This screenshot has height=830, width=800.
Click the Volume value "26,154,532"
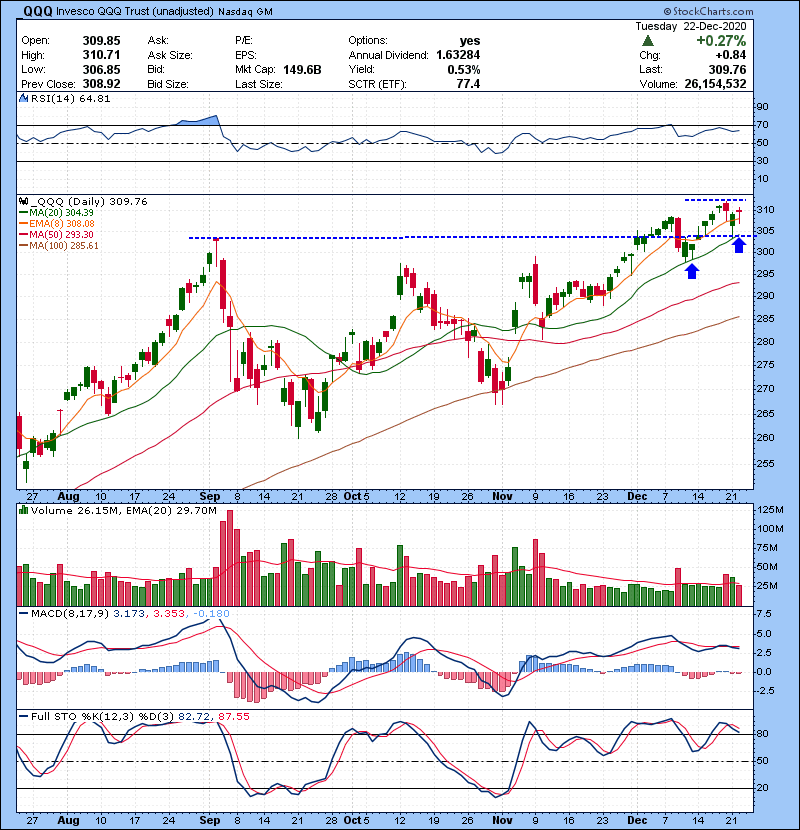pyautogui.click(x=715, y=84)
